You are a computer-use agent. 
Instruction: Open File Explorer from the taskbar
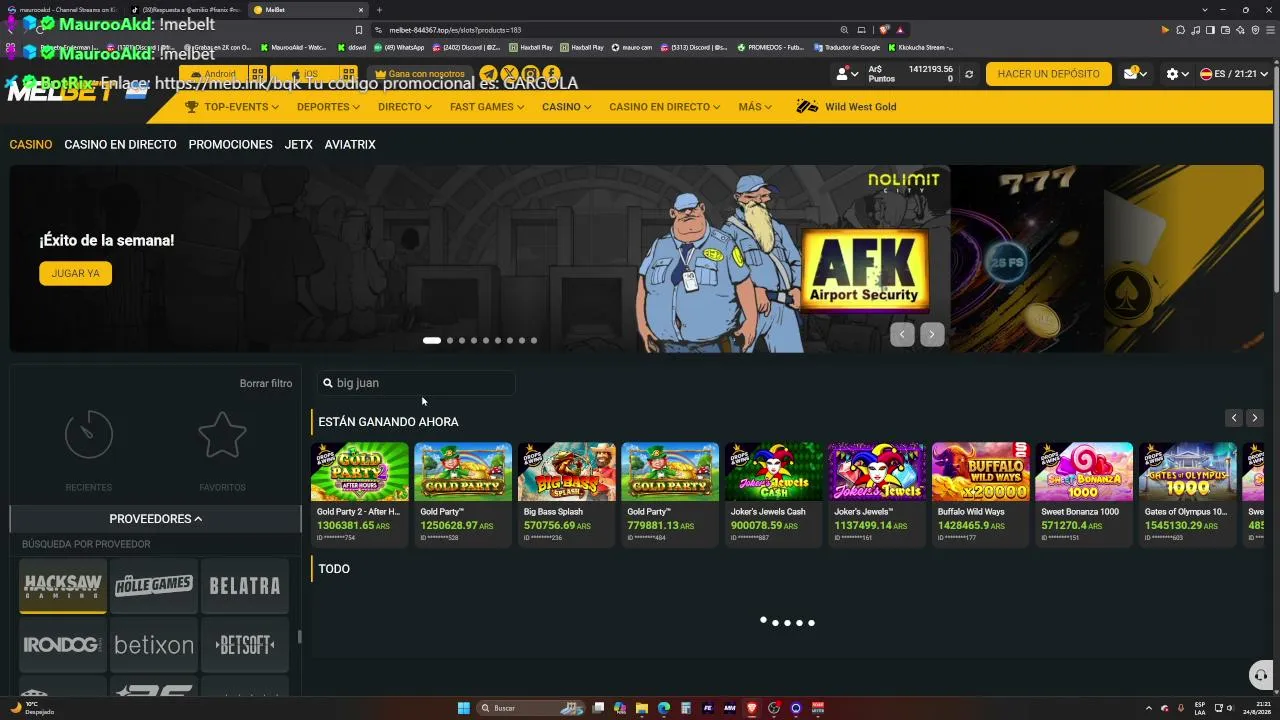pos(642,708)
